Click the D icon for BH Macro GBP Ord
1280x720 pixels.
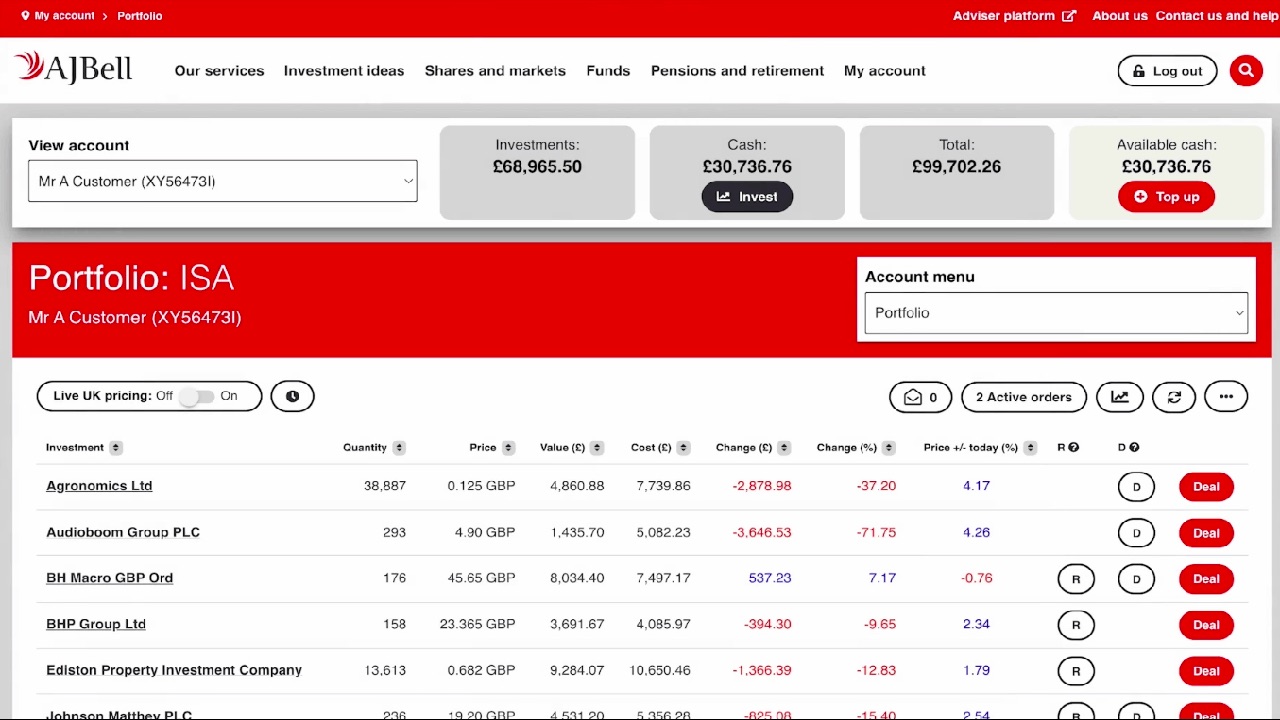coord(1136,579)
